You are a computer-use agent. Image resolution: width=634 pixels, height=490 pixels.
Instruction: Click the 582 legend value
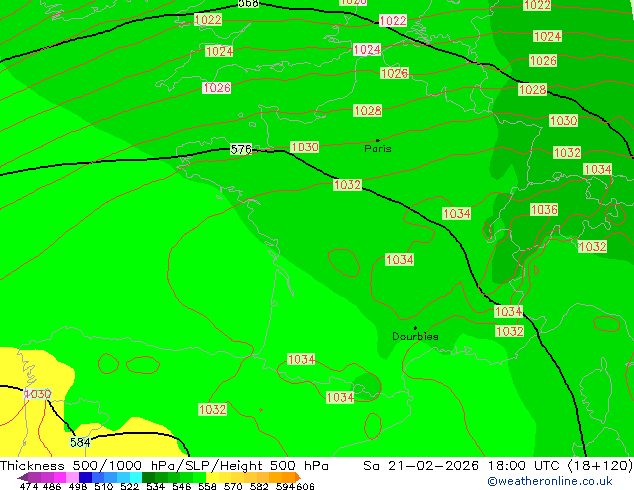pyautogui.click(x=259, y=486)
